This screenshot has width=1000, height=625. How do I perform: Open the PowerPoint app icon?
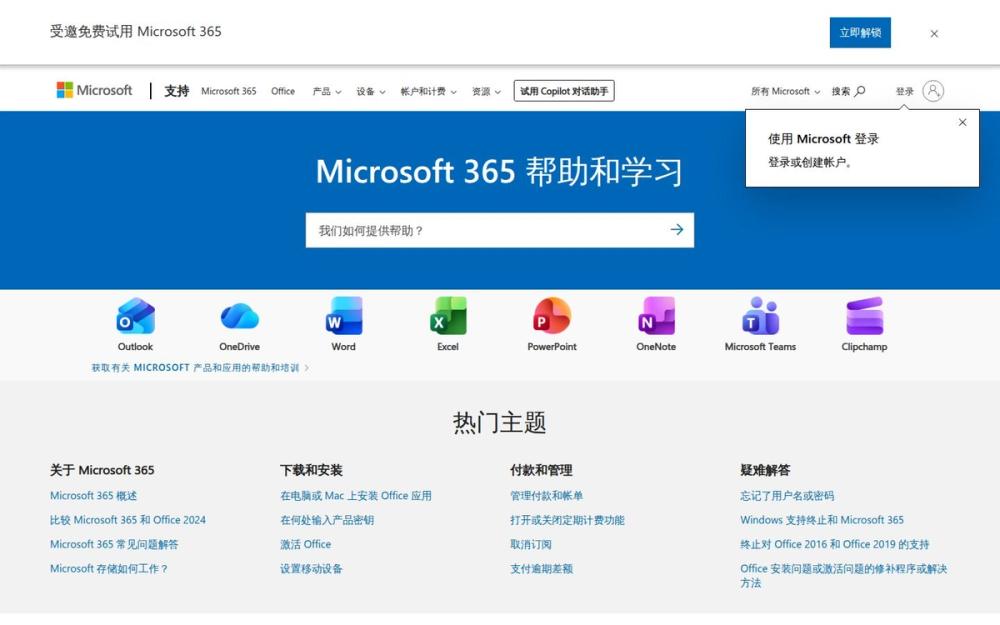pos(551,315)
